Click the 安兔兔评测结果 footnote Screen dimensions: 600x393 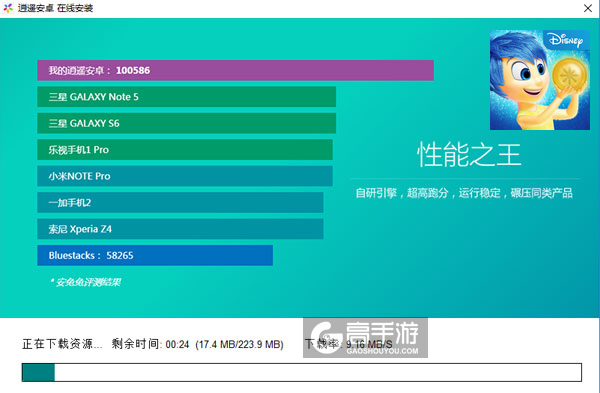point(85,282)
